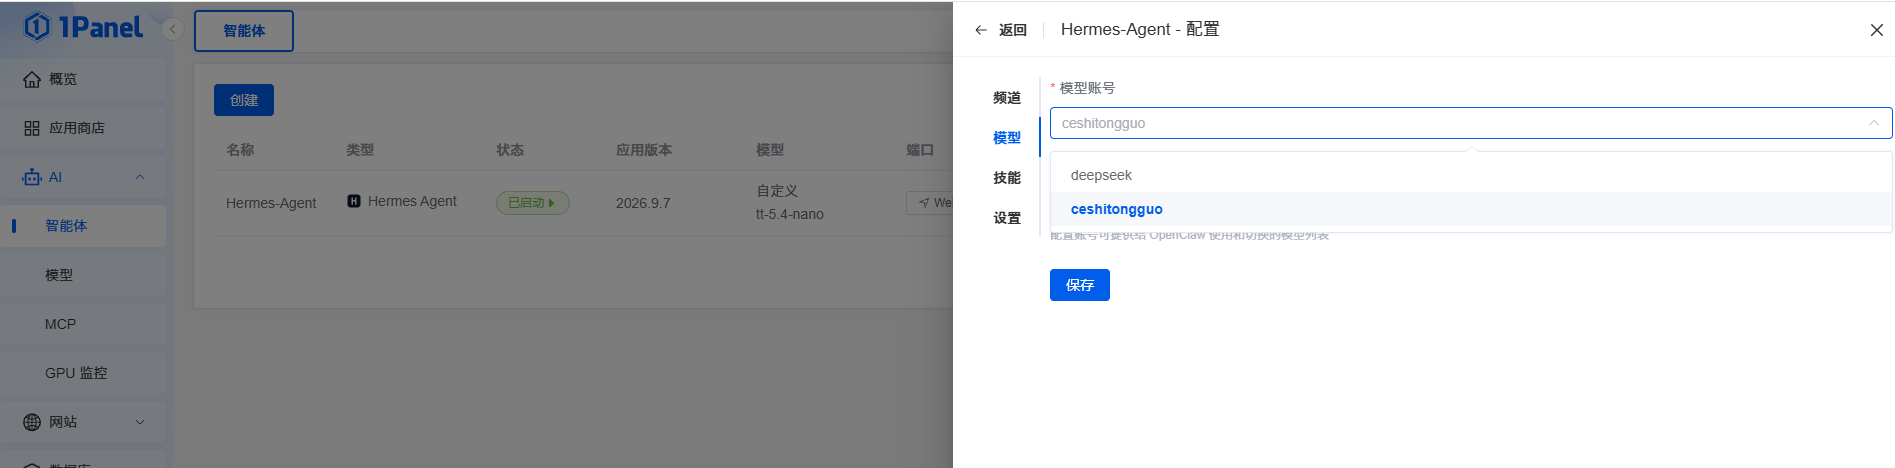Open the 设置 tab
The image size is (1895, 468).
pos(1007,218)
